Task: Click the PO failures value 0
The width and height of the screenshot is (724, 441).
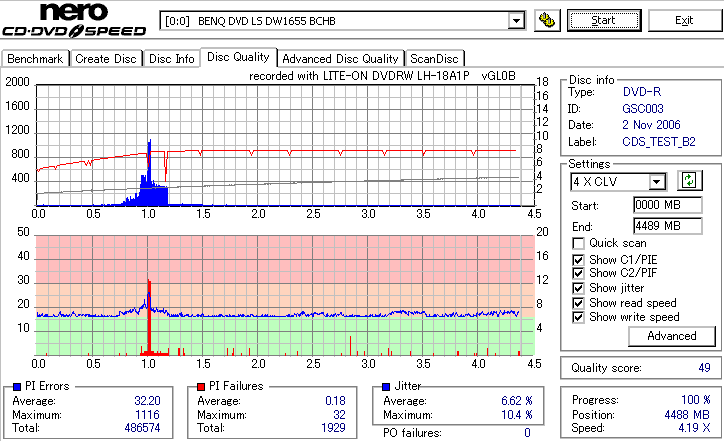Action: (527, 433)
